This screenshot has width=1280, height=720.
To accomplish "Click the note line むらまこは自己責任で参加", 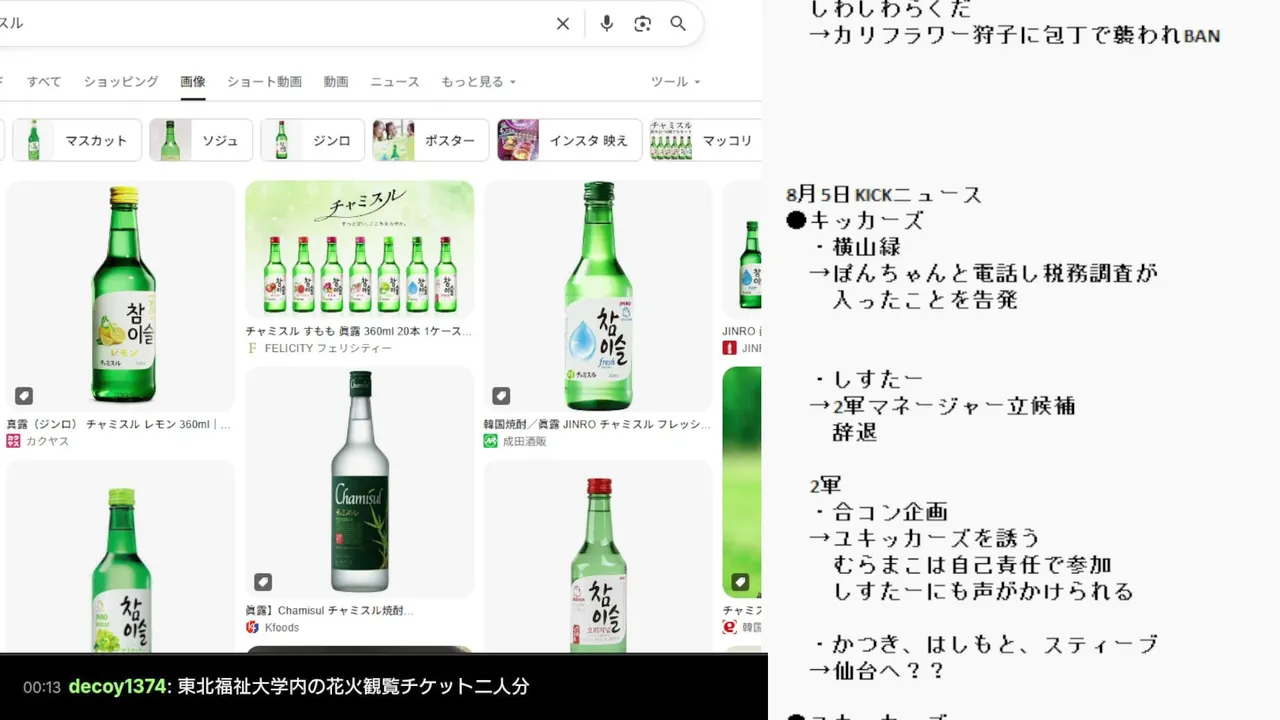I will pyautogui.click(x=972, y=565).
